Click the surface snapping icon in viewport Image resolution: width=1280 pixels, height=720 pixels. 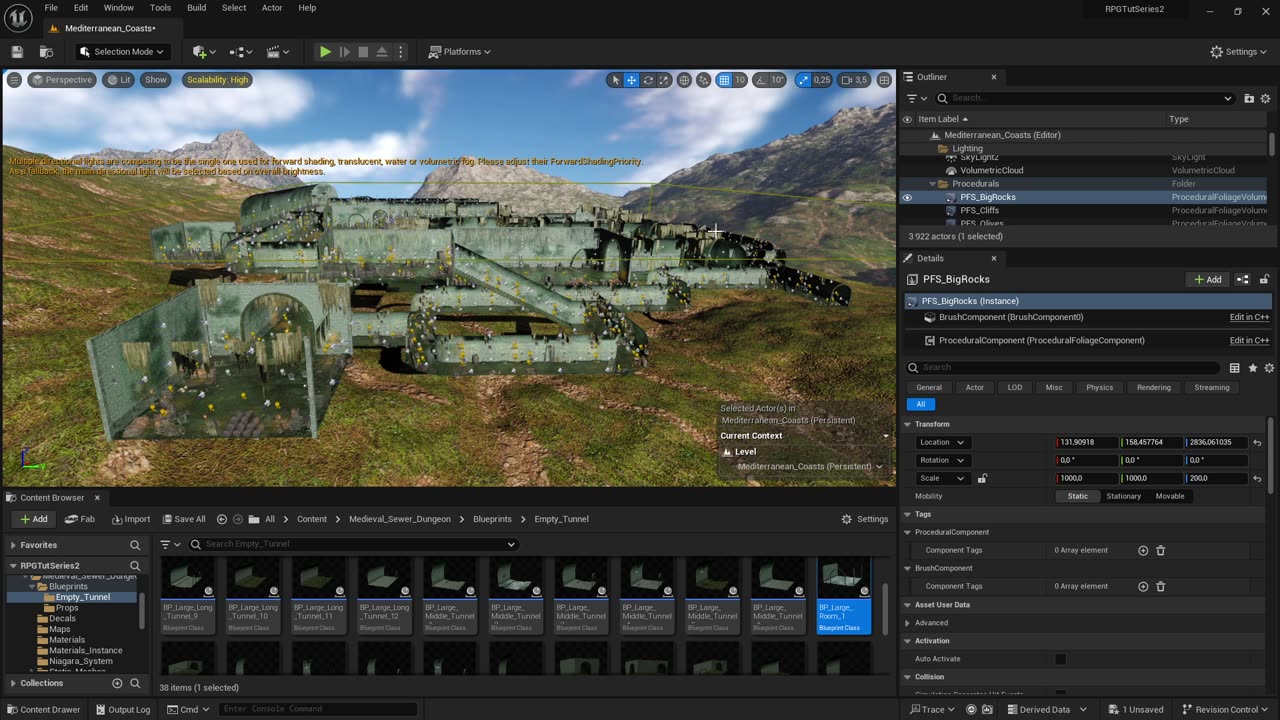(x=704, y=80)
